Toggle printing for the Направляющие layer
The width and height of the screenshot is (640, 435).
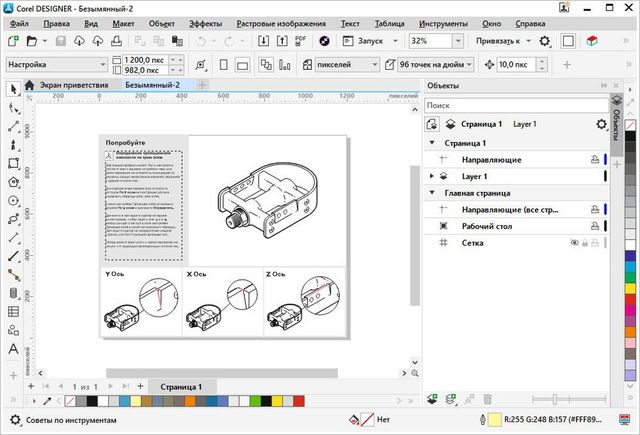[x=594, y=159]
